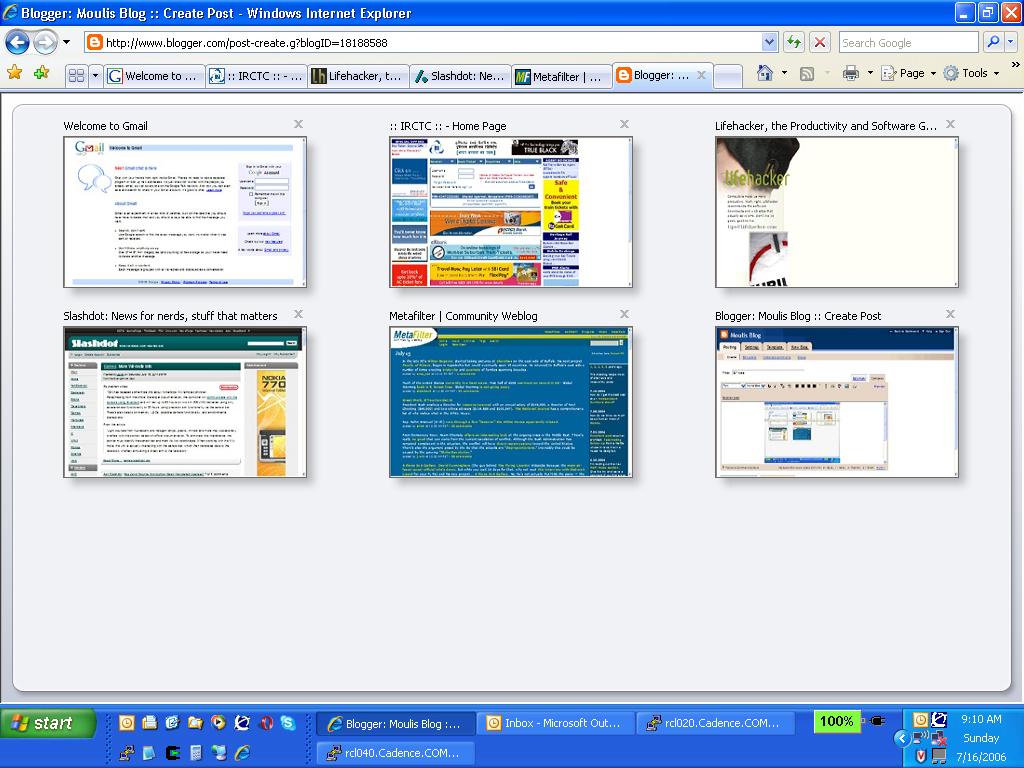This screenshot has height=768, width=1024.
Task: Close the Metafilter quick tab
Action: click(x=624, y=314)
